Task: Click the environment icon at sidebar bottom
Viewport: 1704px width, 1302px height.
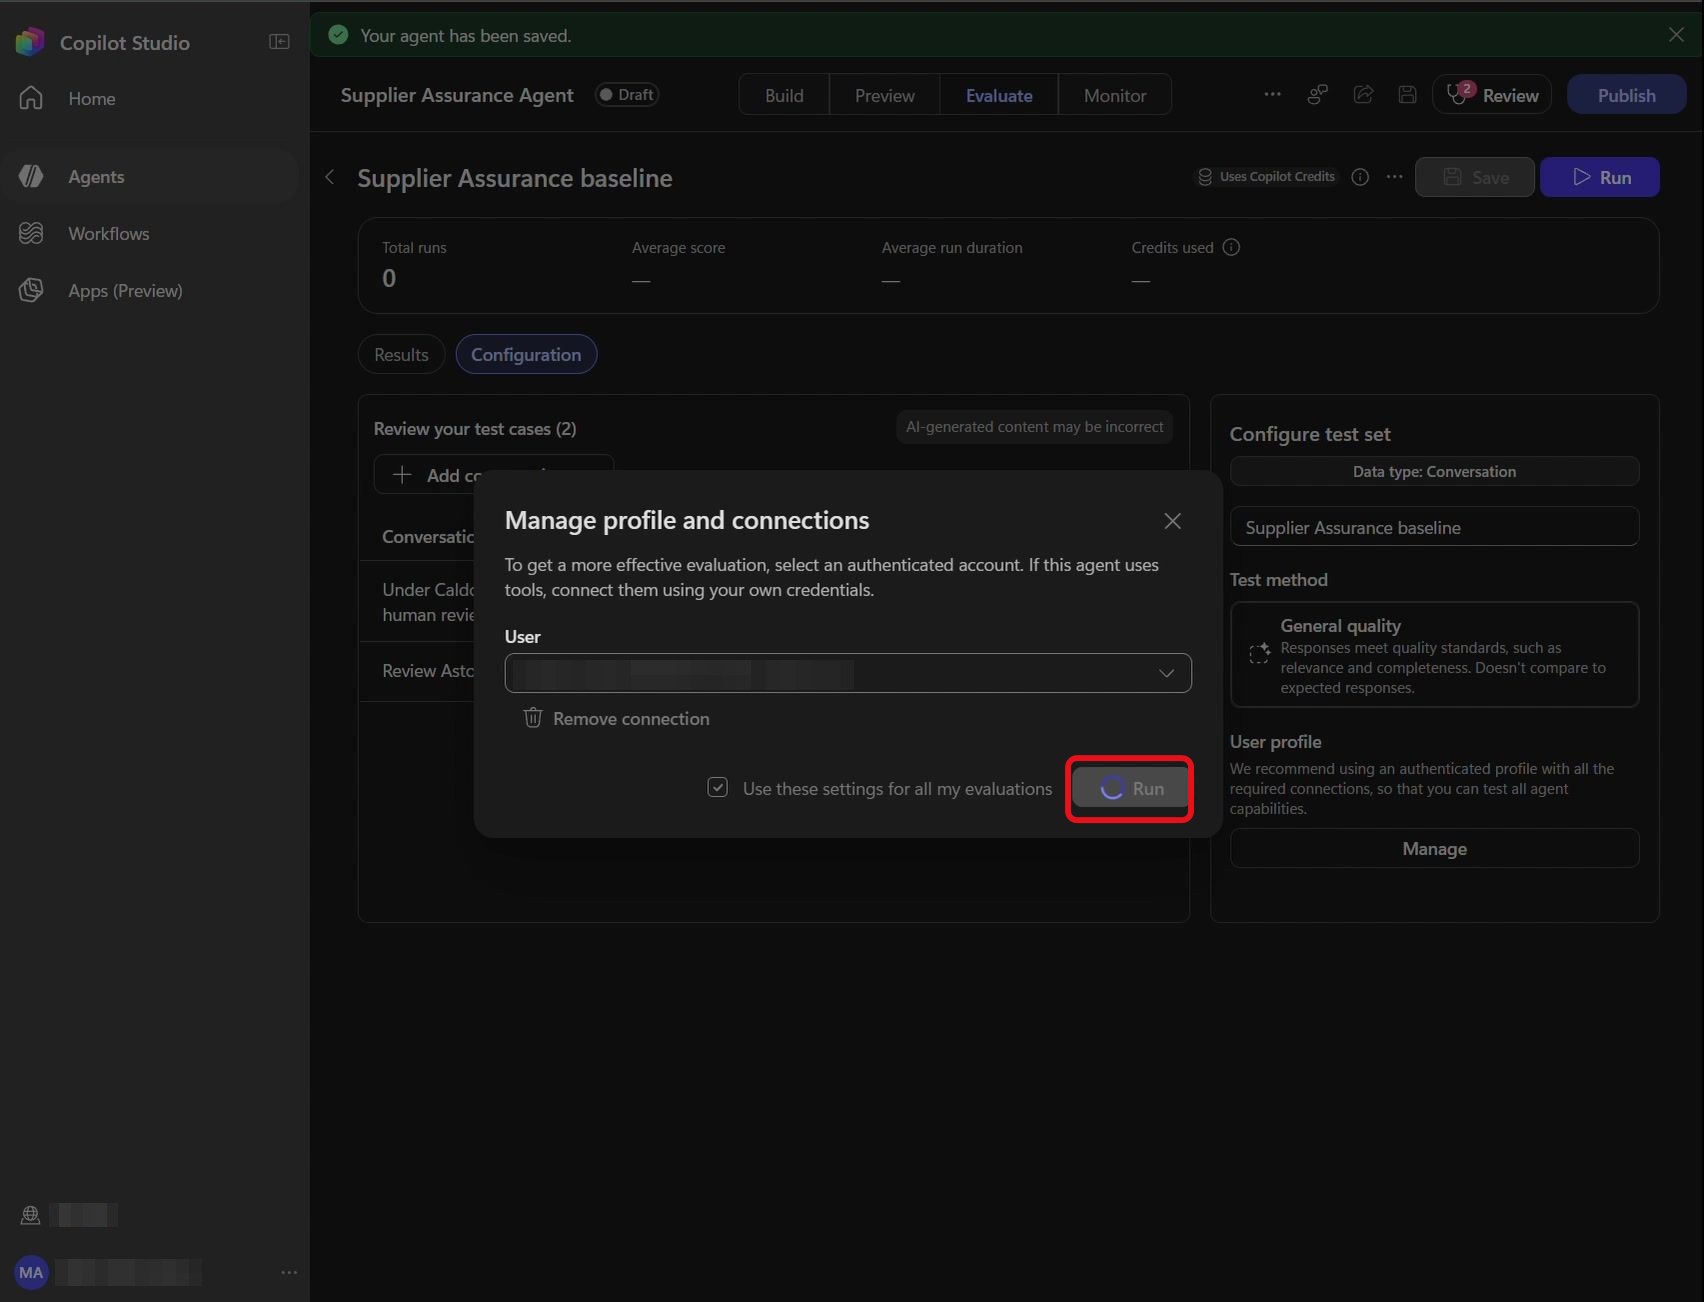Action: 30,1215
